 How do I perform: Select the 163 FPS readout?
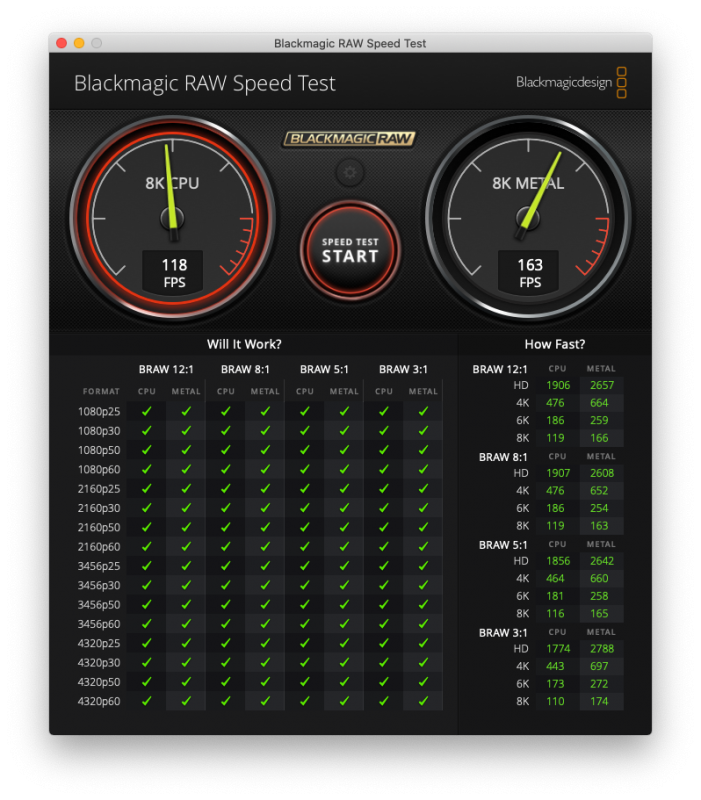(x=530, y=273)
